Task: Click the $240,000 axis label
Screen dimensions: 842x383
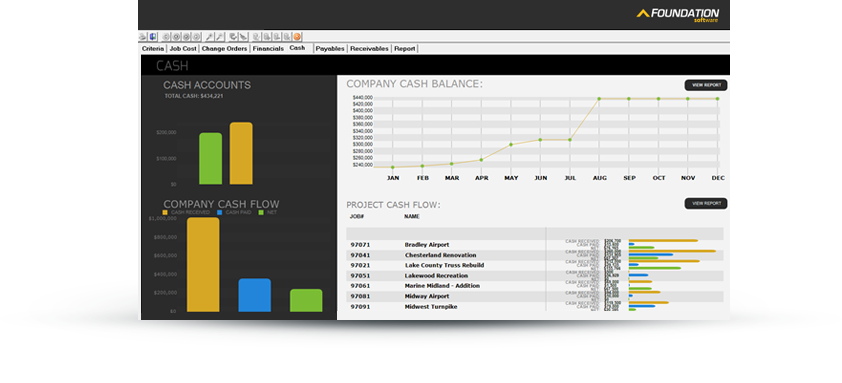Action: 362,165
